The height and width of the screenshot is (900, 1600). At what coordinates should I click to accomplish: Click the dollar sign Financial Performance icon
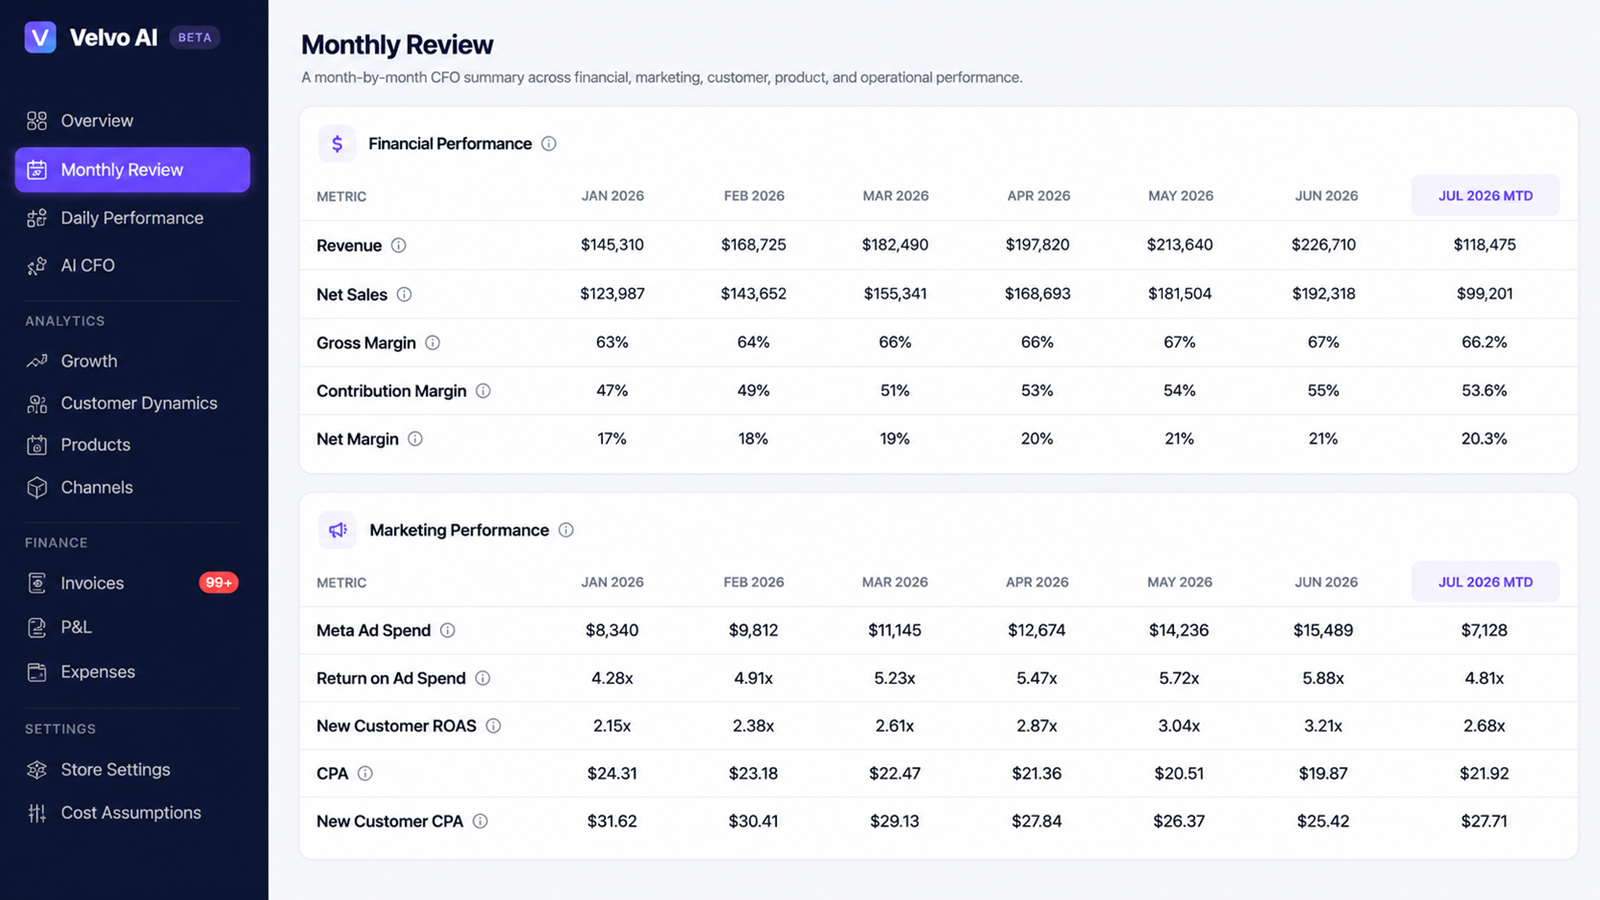pos(337,144)
